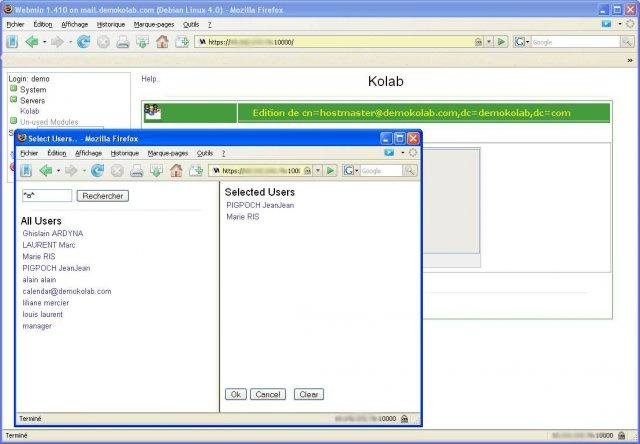Select louis laurent from All Users
640x444 pixels.
(x=42, y=315)
